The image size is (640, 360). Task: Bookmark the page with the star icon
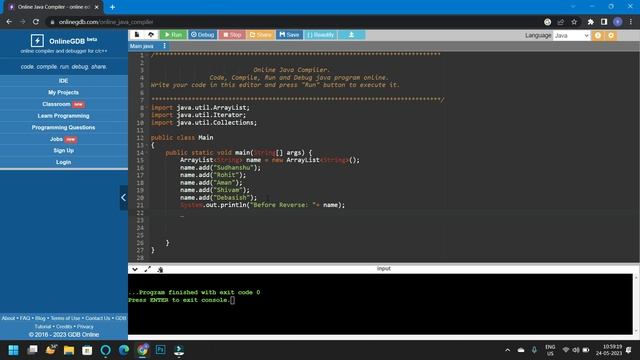(x=574, y=22)
